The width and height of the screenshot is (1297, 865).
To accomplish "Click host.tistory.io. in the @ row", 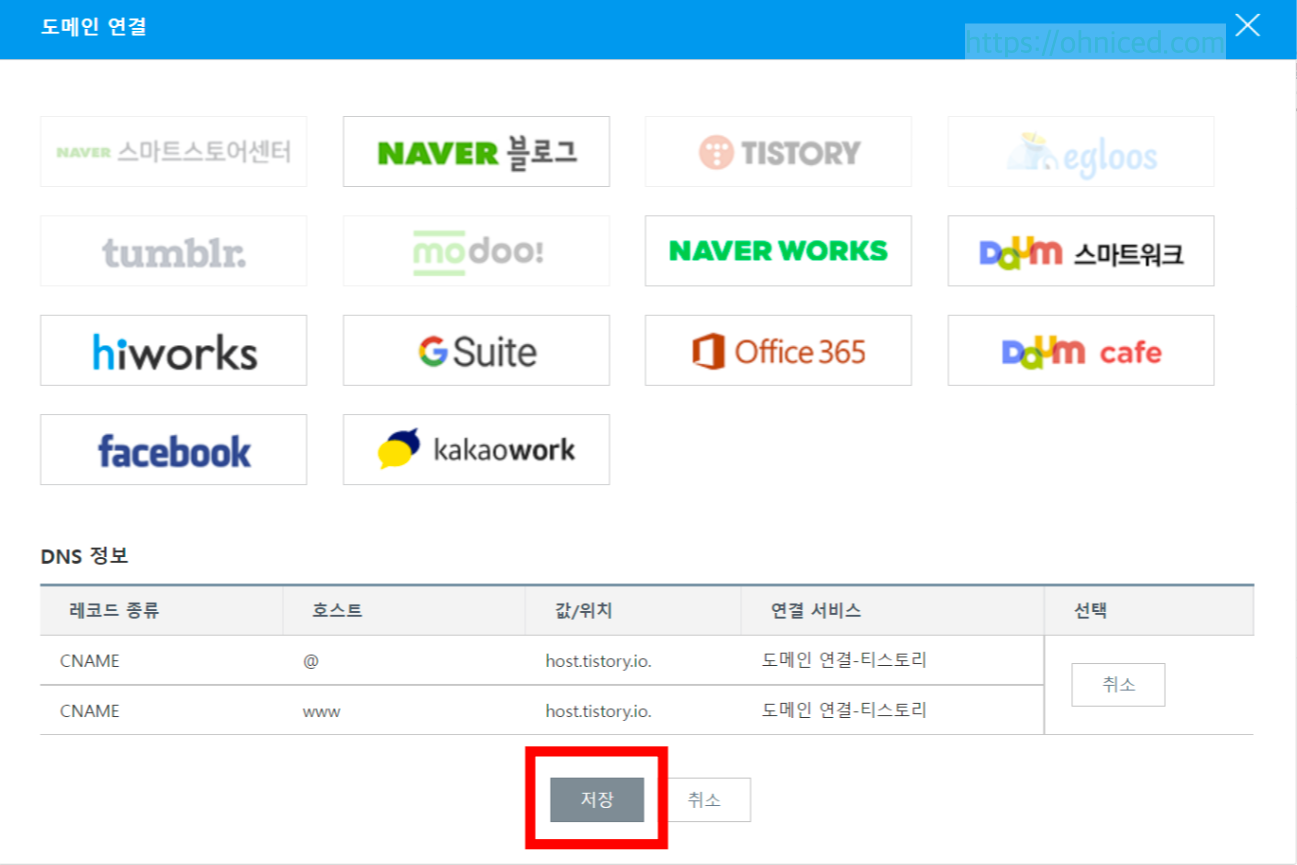I will click(x=598, y=661).
